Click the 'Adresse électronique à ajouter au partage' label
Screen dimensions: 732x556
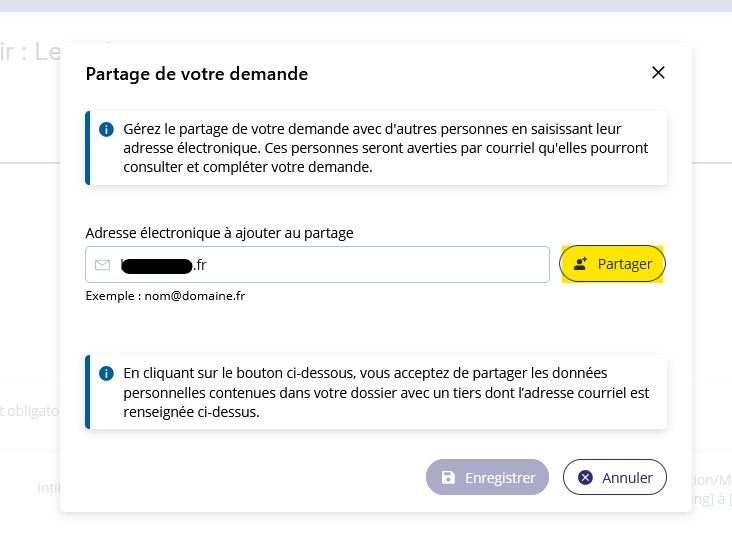[x=219, y=233]
